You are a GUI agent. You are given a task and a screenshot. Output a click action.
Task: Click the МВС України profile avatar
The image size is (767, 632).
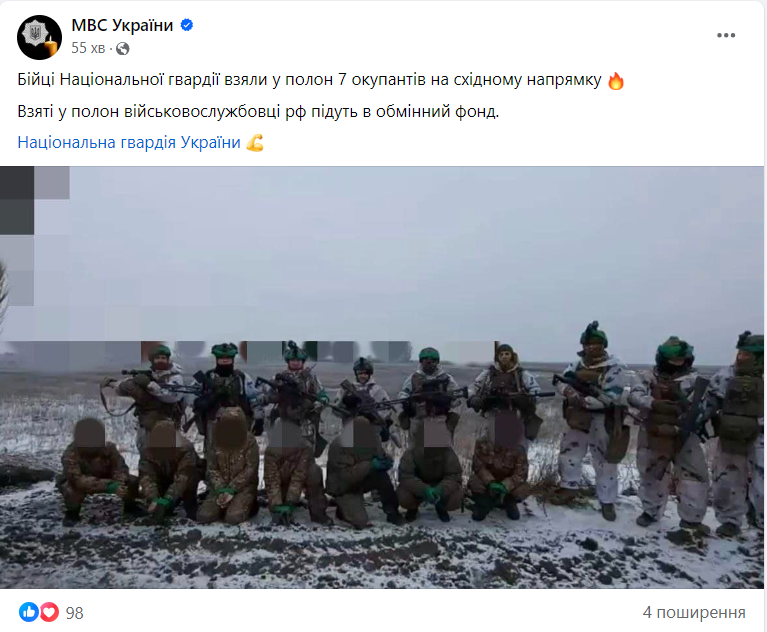tap(39, 37)
